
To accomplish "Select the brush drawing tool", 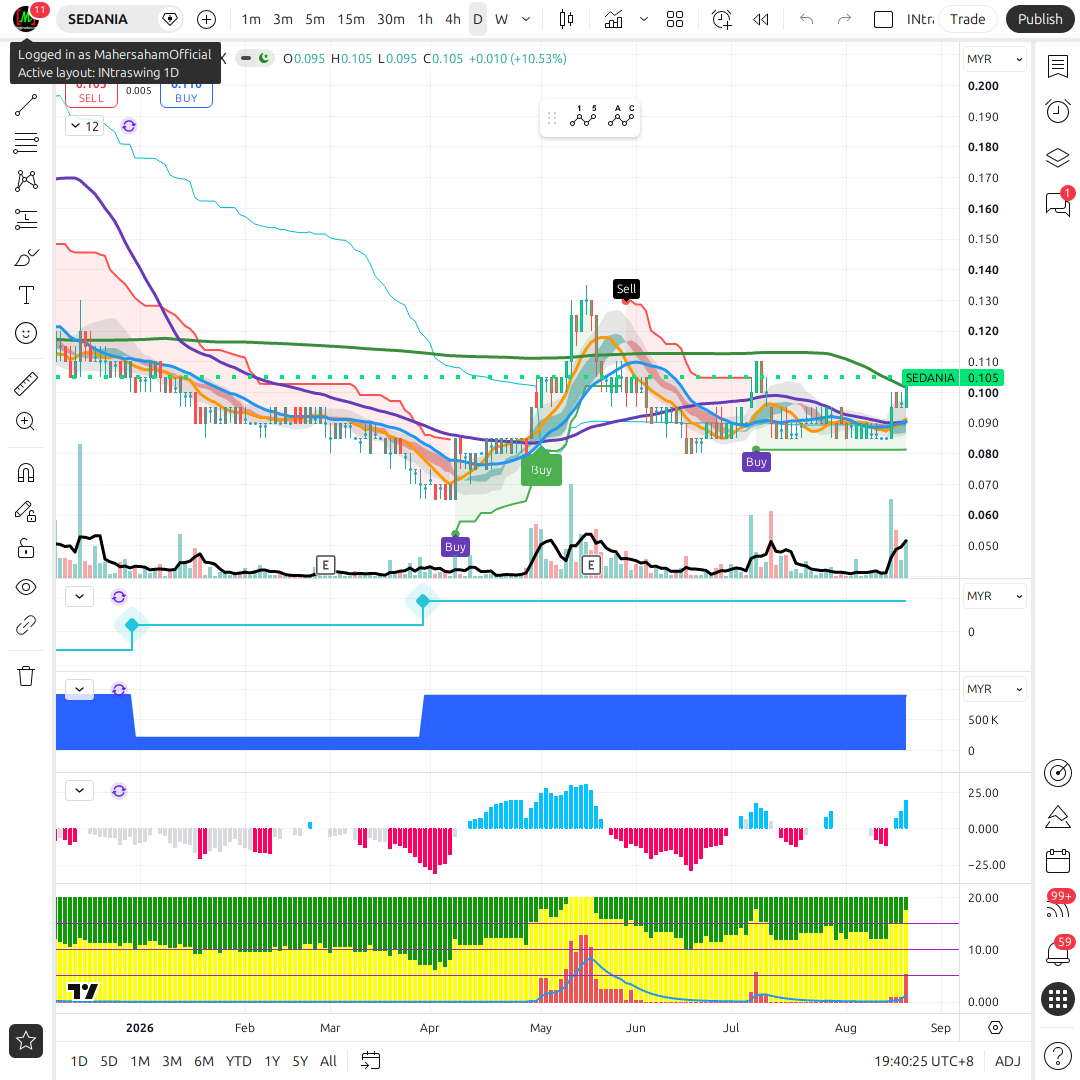I will click(25, 258).
